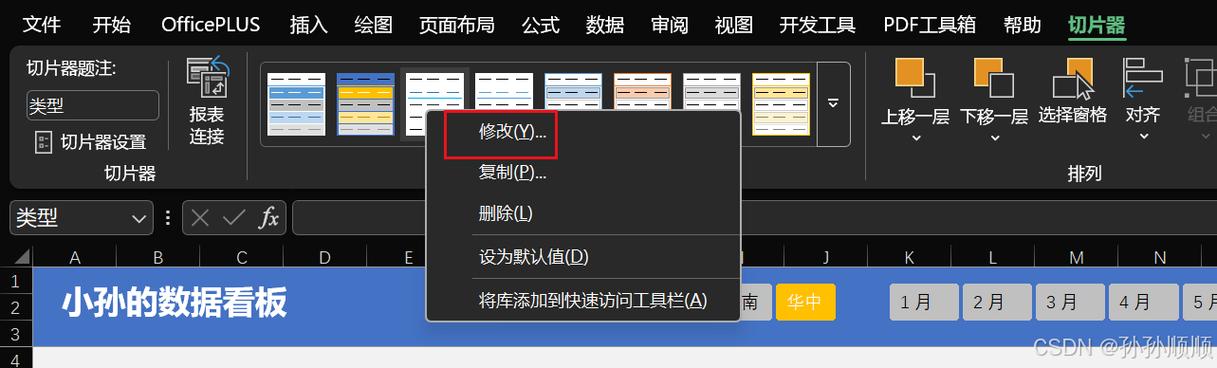Click the formula bar cancel X icon
The height and width of the screenshot is (368, 1217).
point(200,218)
